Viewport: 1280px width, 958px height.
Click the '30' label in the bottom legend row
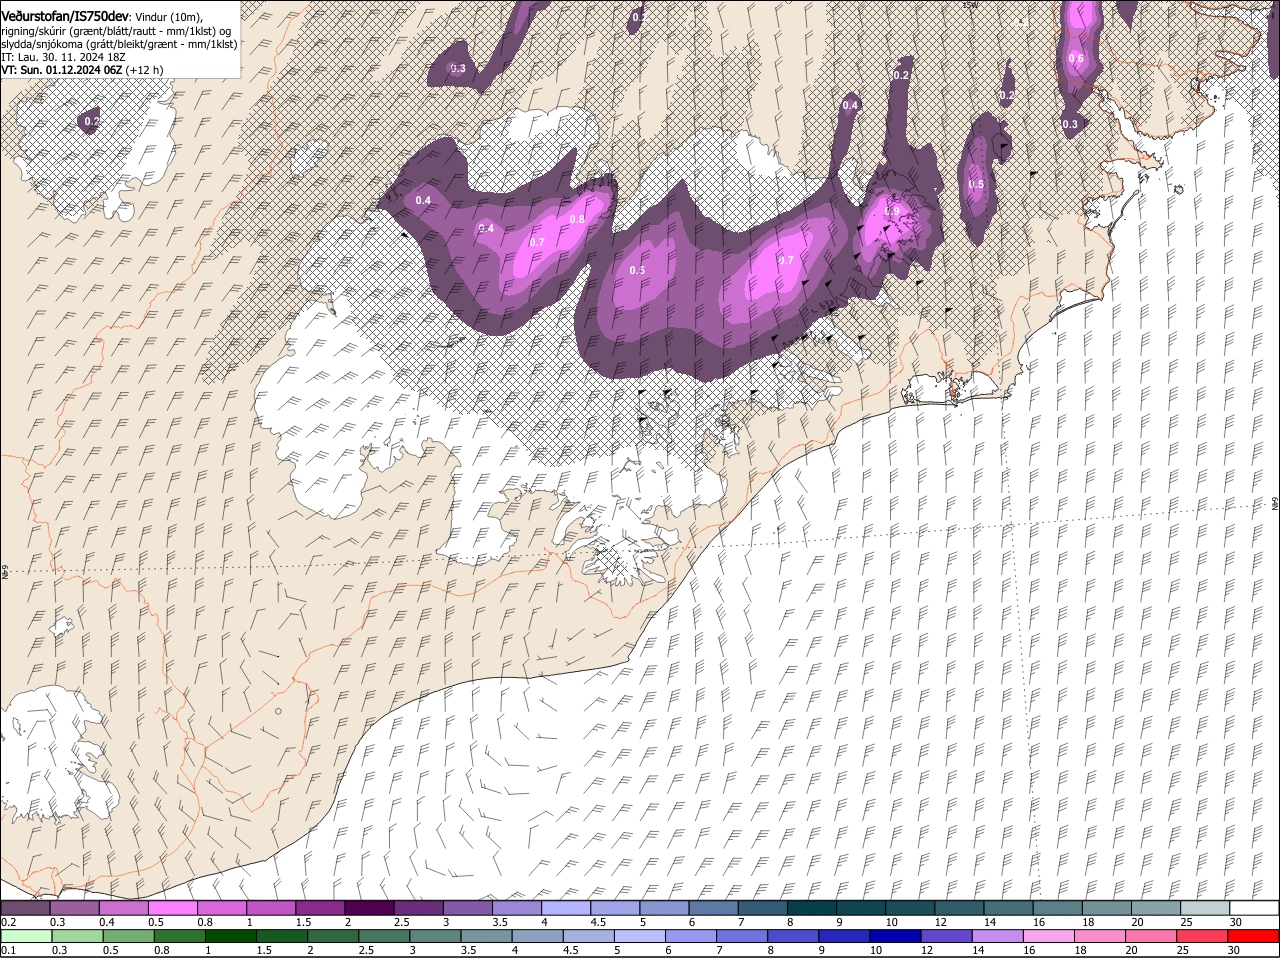[1233, 950]
